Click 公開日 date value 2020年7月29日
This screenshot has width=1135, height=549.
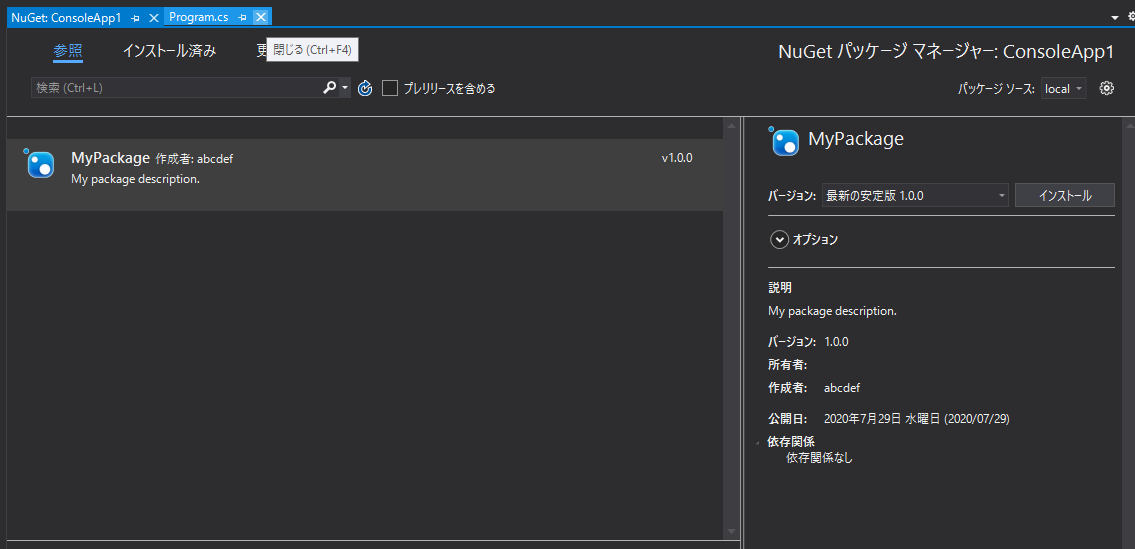tap(916, 419)
